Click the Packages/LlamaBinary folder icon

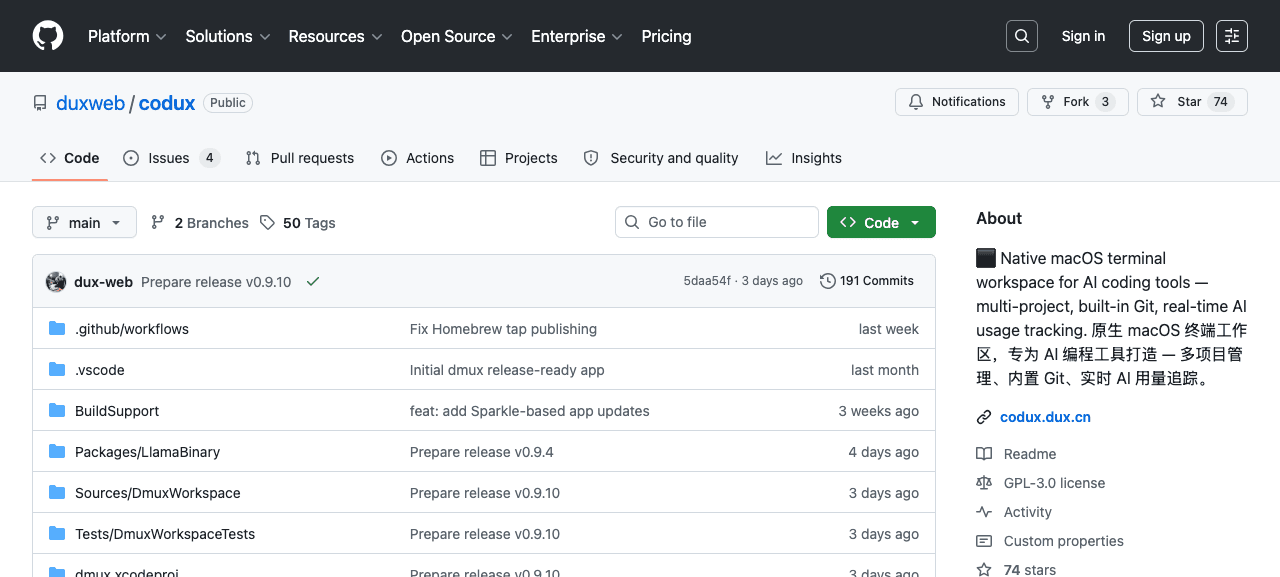(57, 452)
